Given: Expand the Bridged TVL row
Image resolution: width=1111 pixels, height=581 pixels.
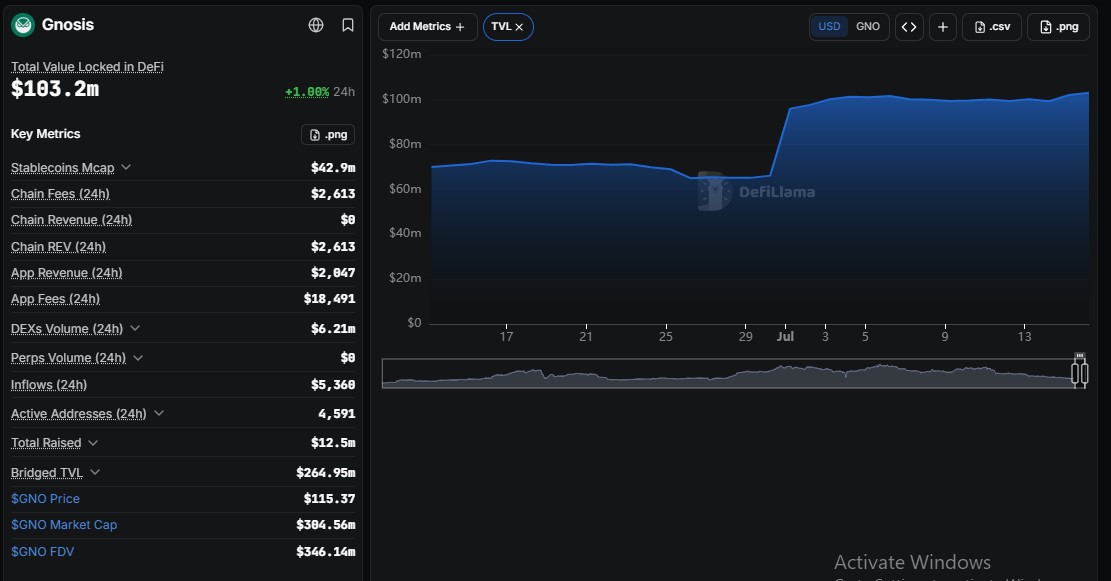Looking at the screenshot, I should pos(95,472).
